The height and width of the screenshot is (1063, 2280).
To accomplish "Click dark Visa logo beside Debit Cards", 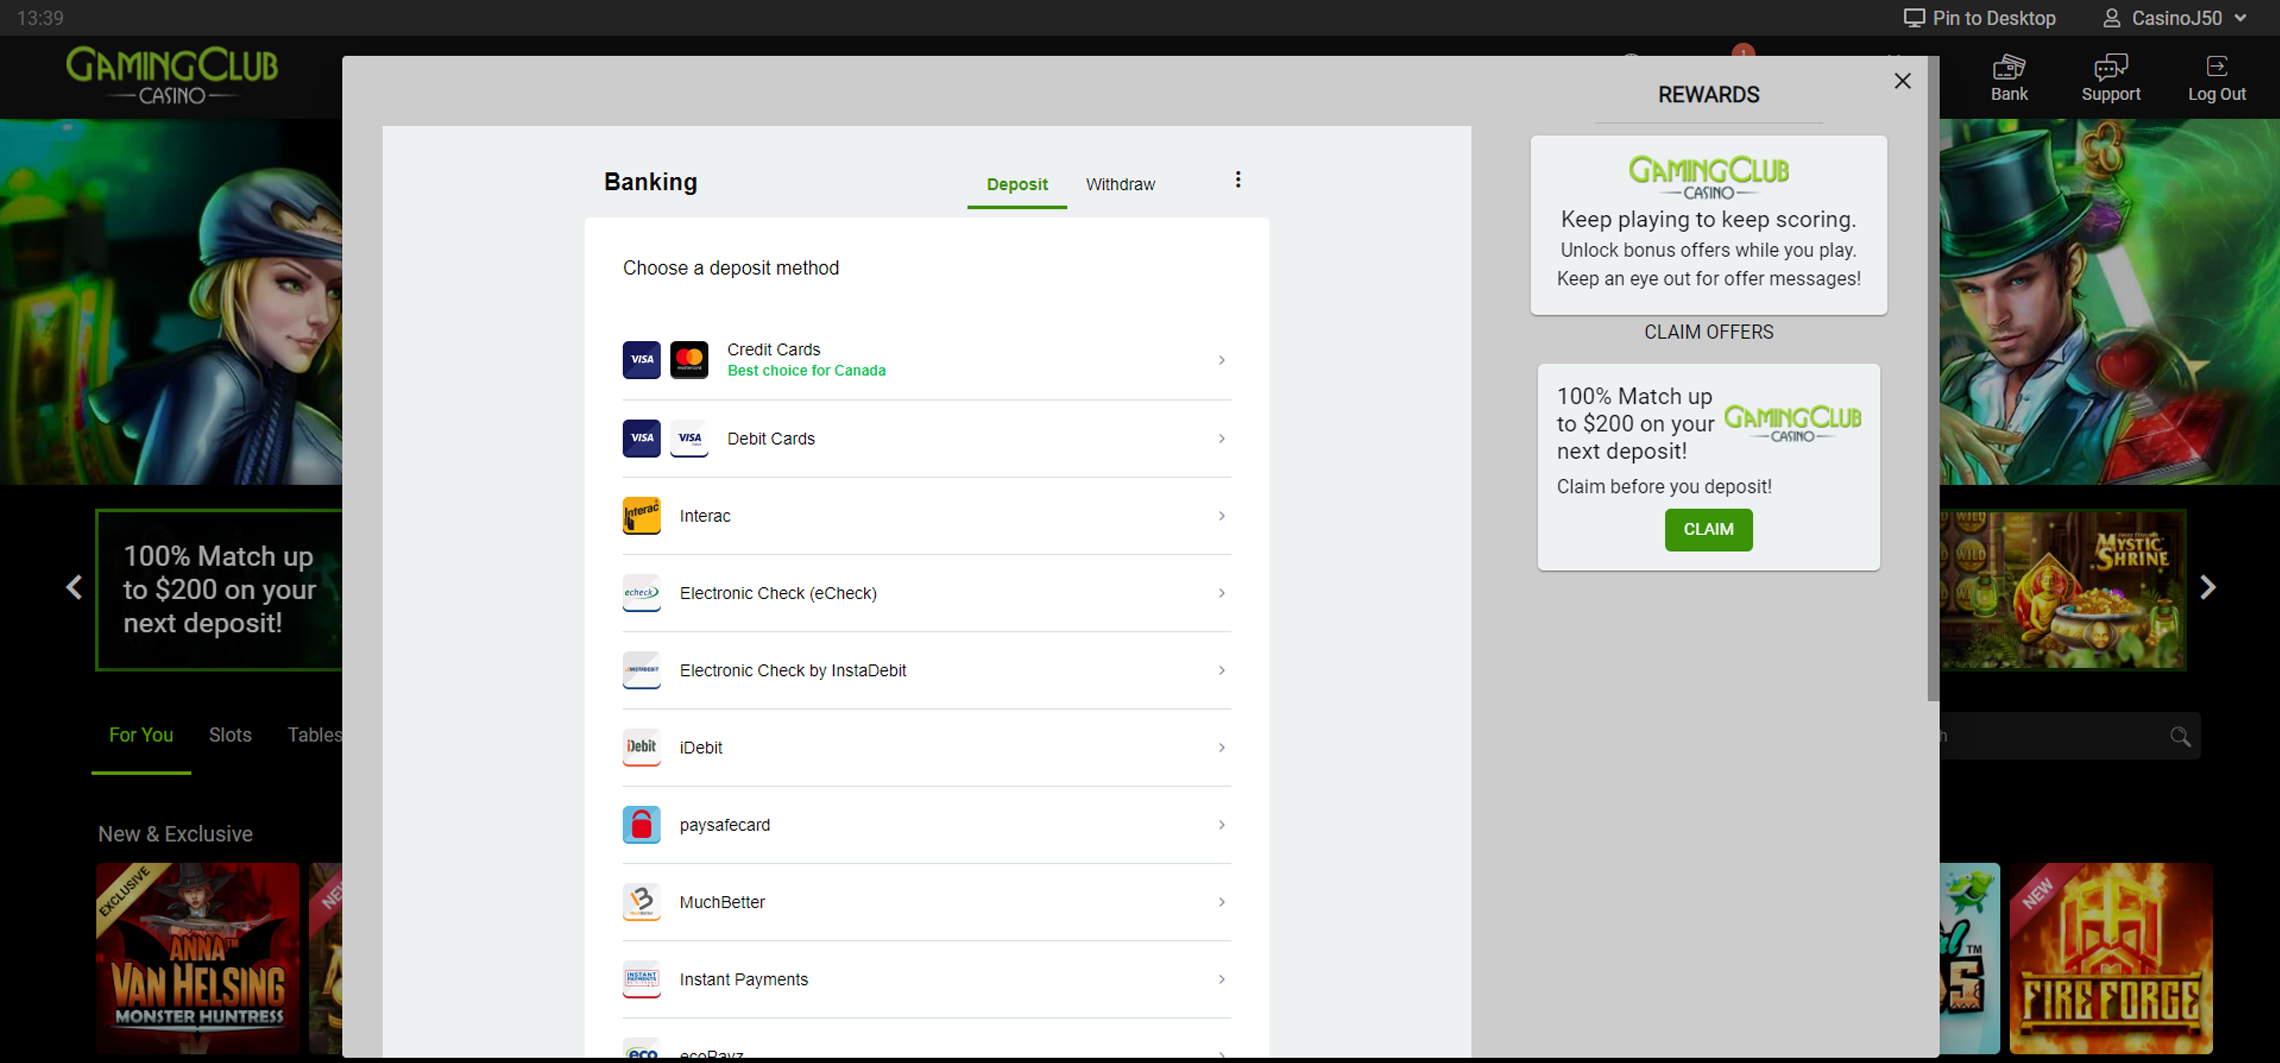I will coord(641,438).
